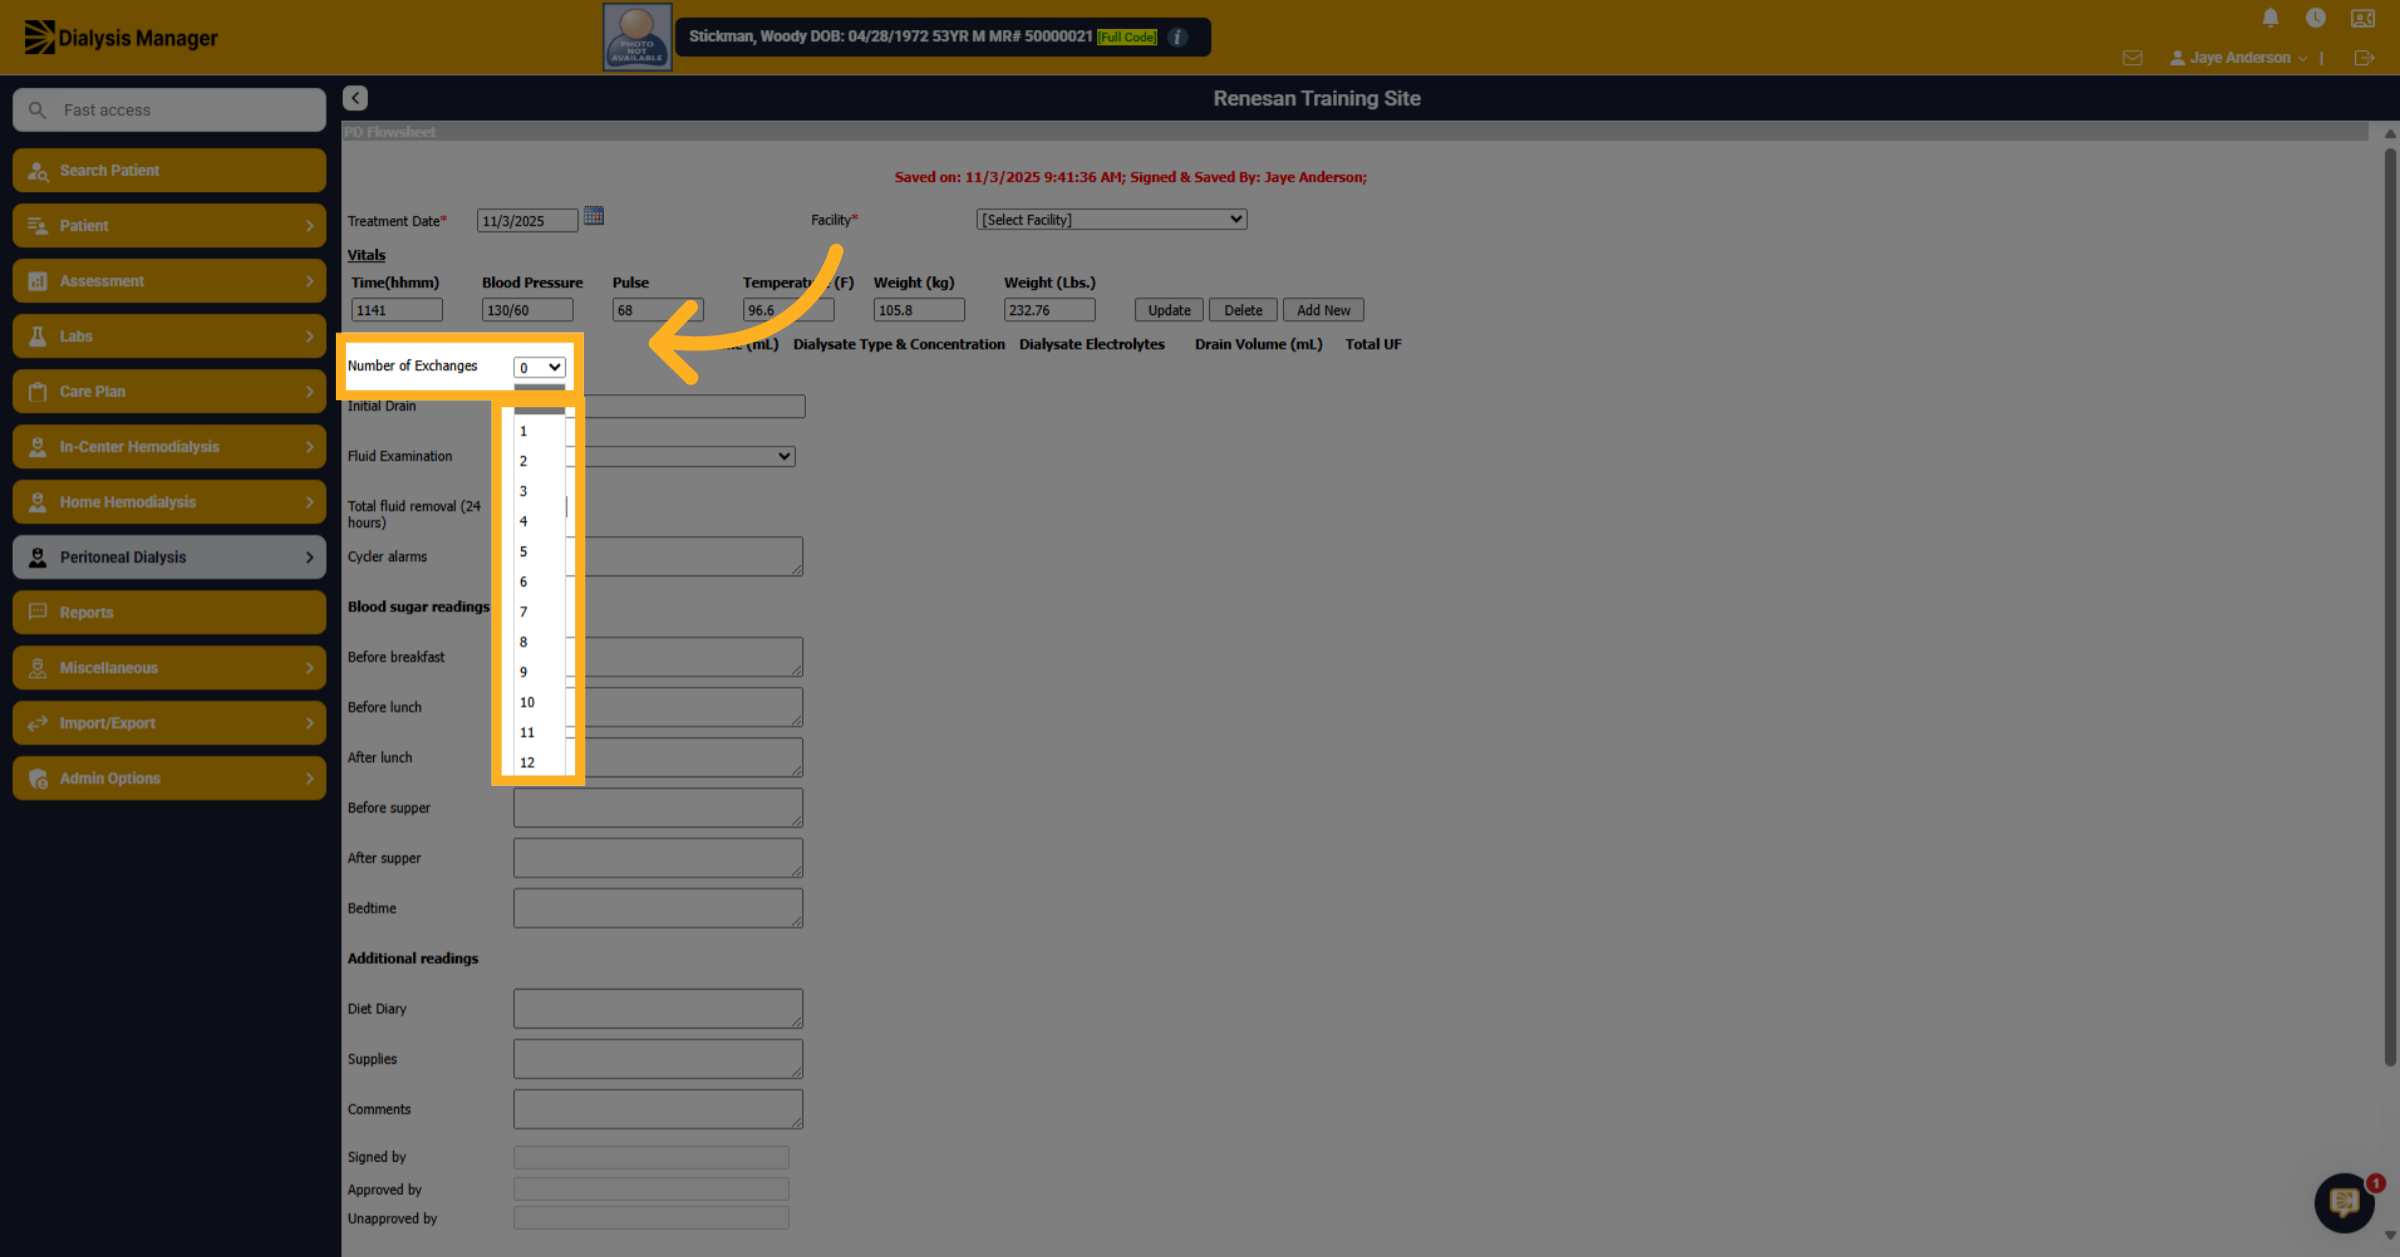
Task: Open the Facility dropdown
Action: coord(1111,219)
